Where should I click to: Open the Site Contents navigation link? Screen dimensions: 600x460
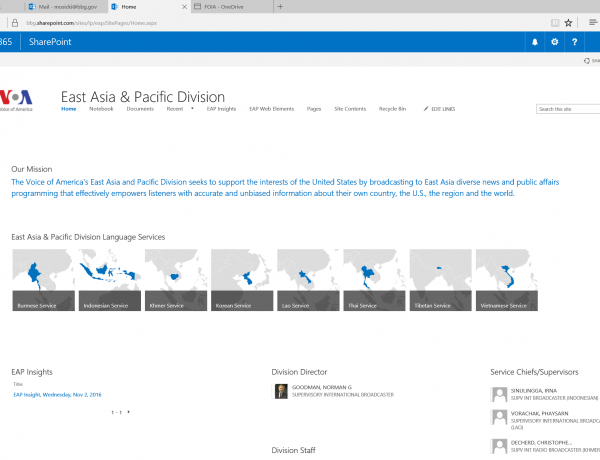pos(350,109)
